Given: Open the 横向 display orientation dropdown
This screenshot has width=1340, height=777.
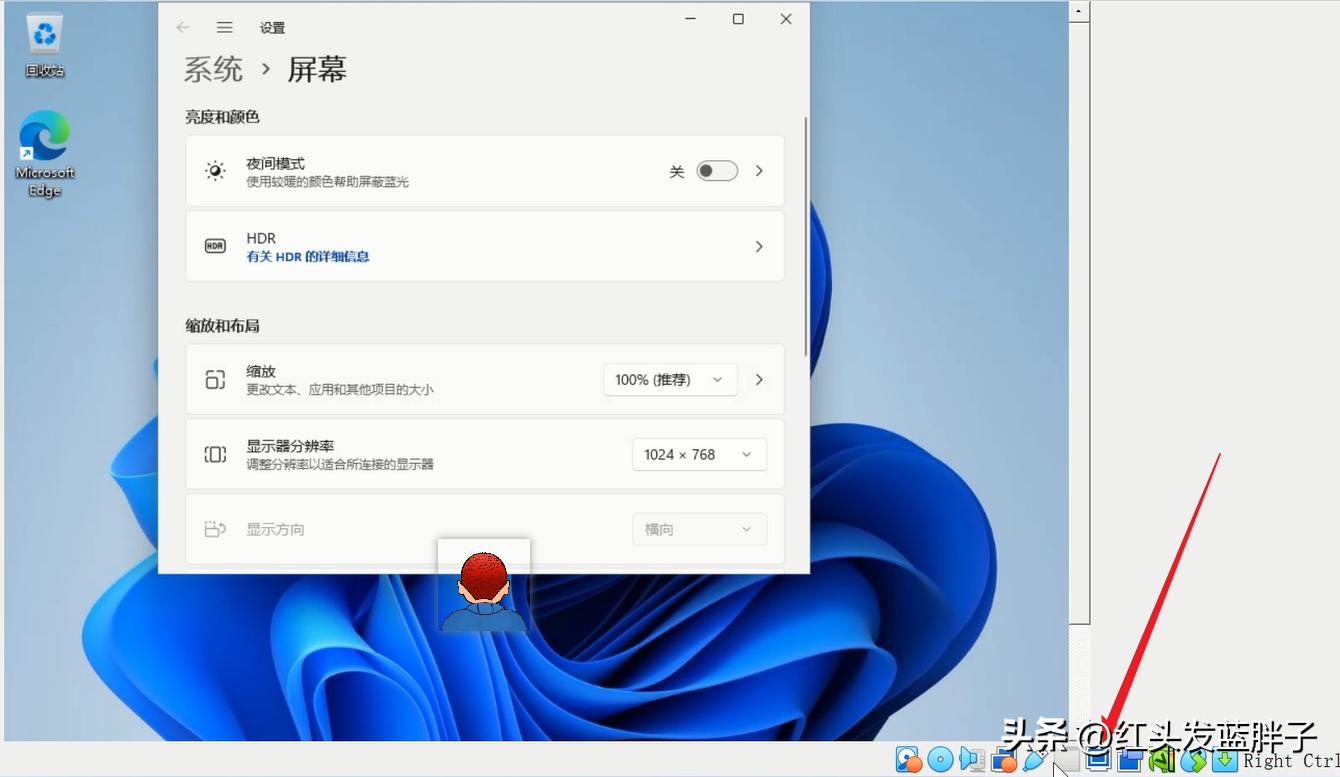Looking at the screenshot, I should point(699,529).
